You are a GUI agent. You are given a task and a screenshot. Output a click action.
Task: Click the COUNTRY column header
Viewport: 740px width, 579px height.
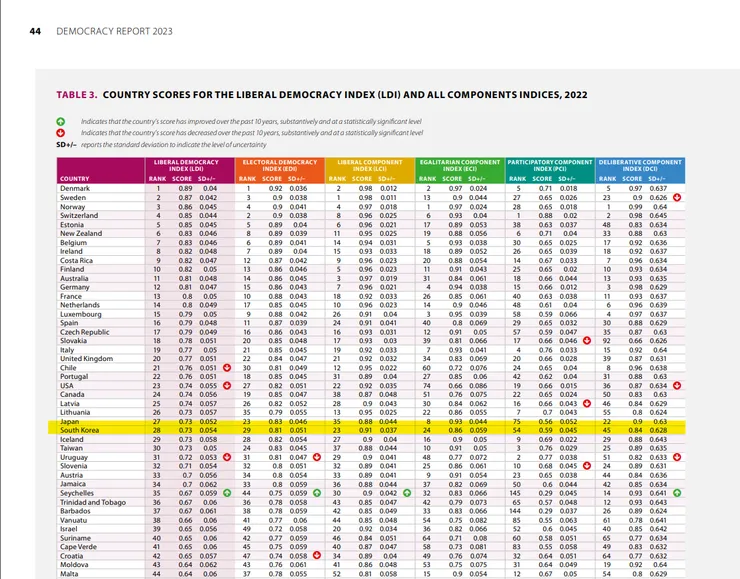coord(75,179)
